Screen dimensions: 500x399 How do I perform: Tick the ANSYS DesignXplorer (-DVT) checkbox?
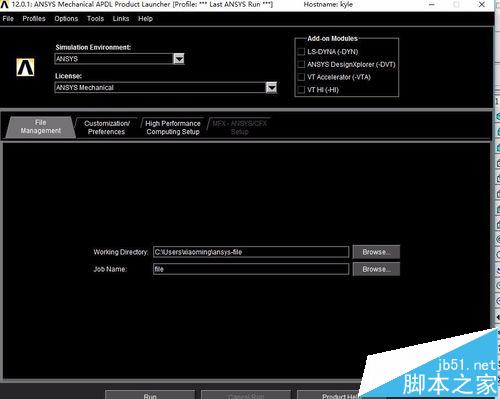[x=301, y=64]
